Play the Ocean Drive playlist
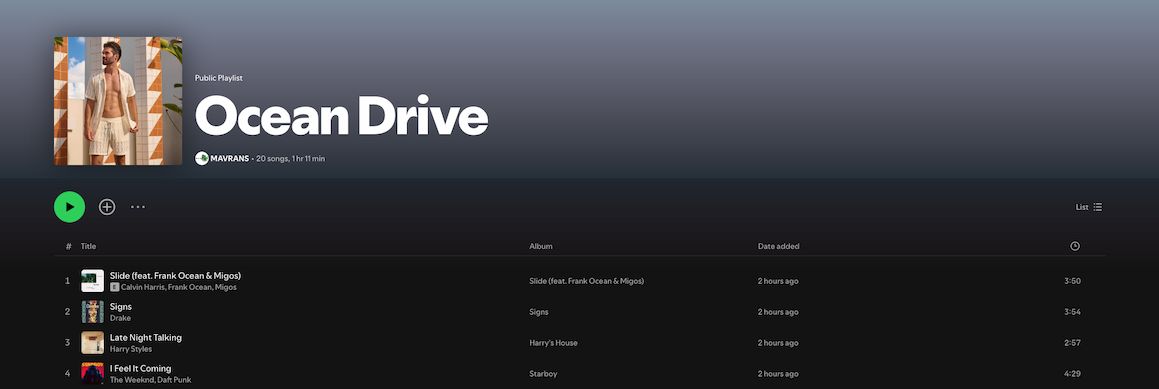This screenshot has width=1159, height=389. pyautogui.click(x=69, y=207)
